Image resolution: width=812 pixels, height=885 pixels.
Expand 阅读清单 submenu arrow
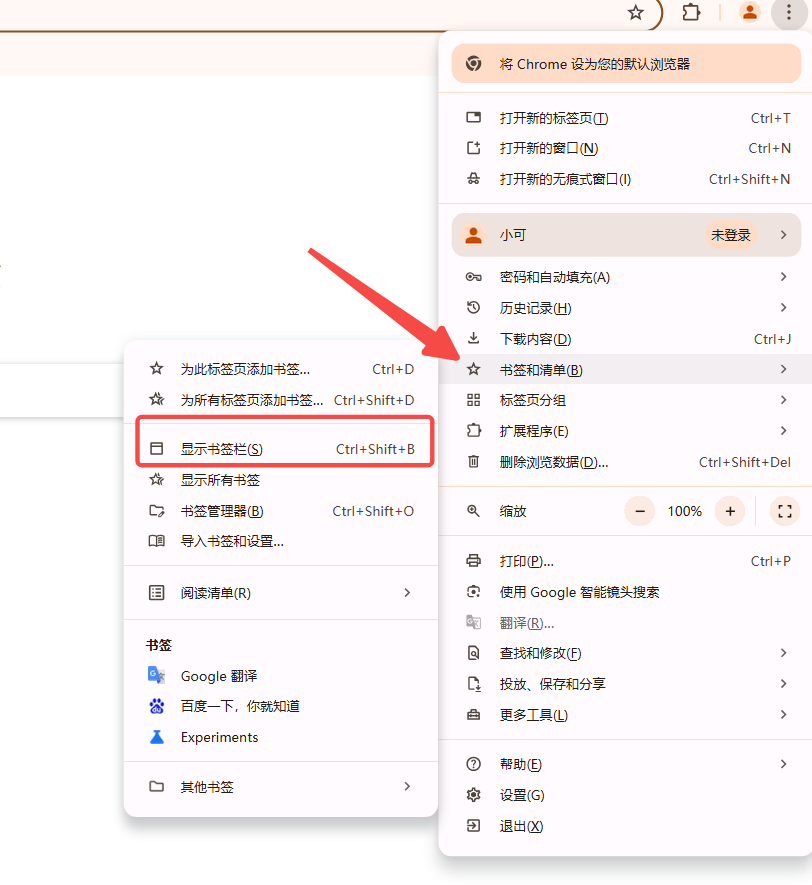407,593
